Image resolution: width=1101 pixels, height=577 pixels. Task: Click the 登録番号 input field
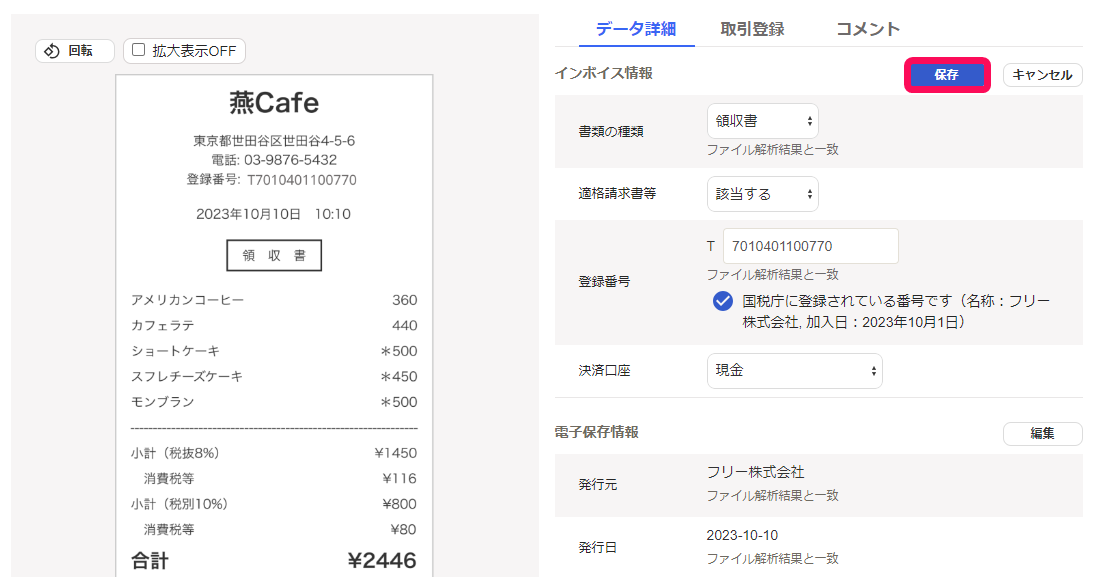tap(810, 246)
